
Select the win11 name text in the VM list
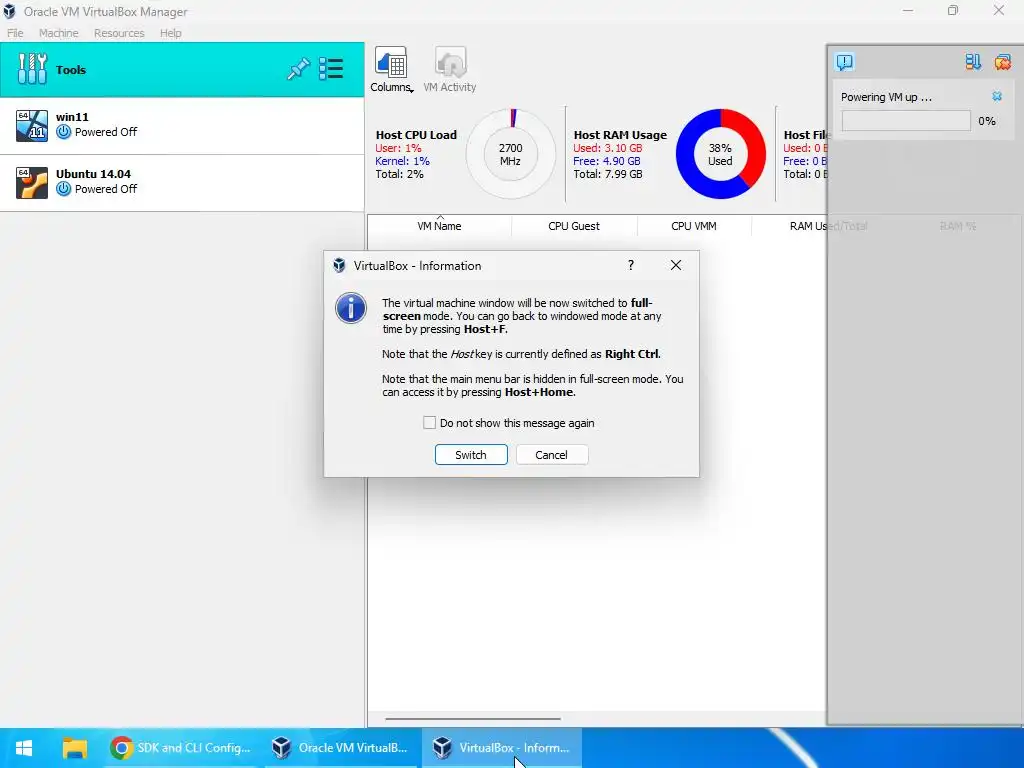(72, 117)
